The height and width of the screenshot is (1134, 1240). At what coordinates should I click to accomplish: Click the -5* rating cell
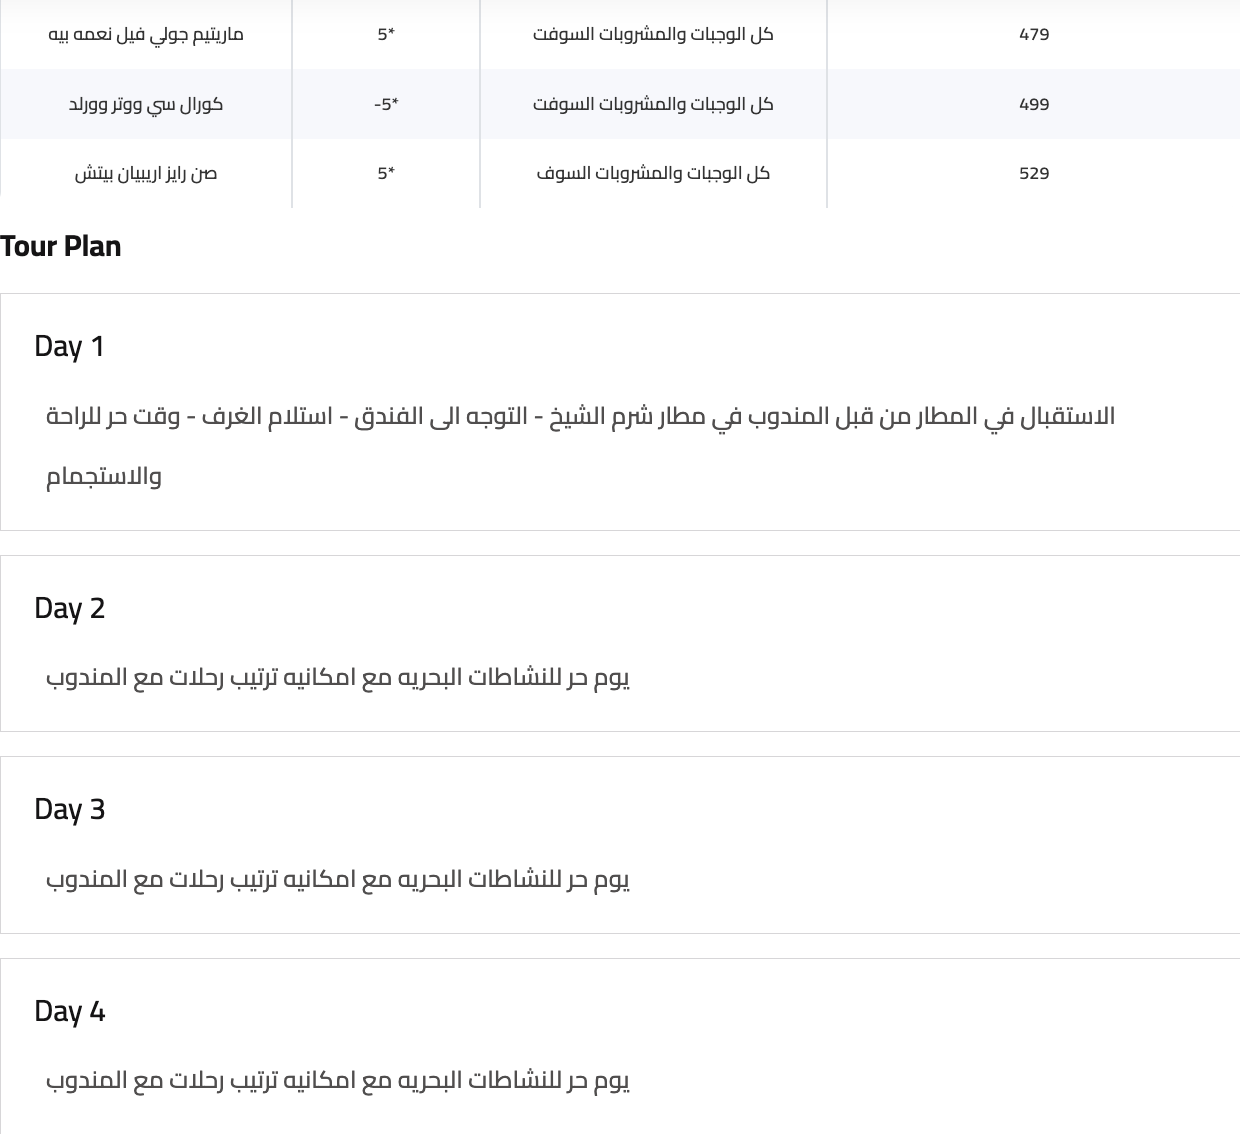click(x=386, y=104)
